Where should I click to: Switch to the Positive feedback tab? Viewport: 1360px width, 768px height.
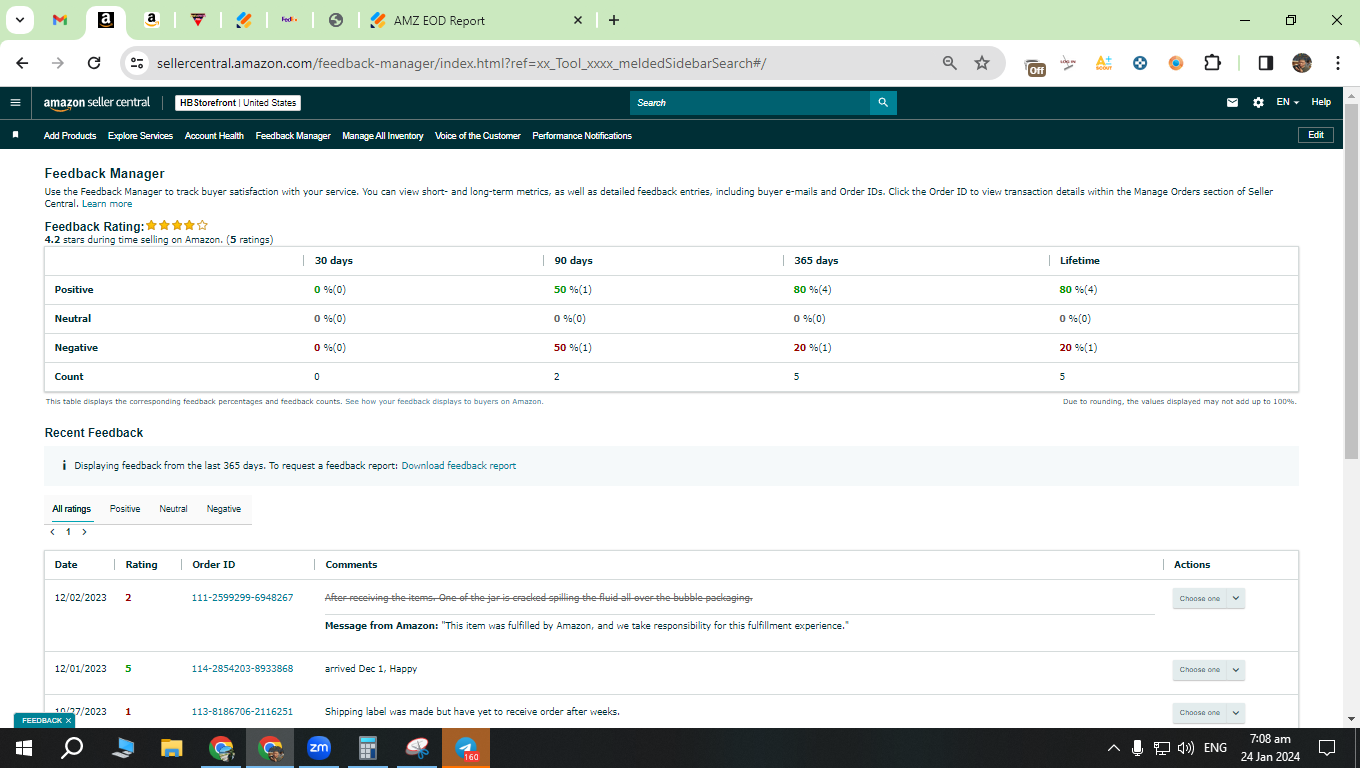click(x=125, y=509)
